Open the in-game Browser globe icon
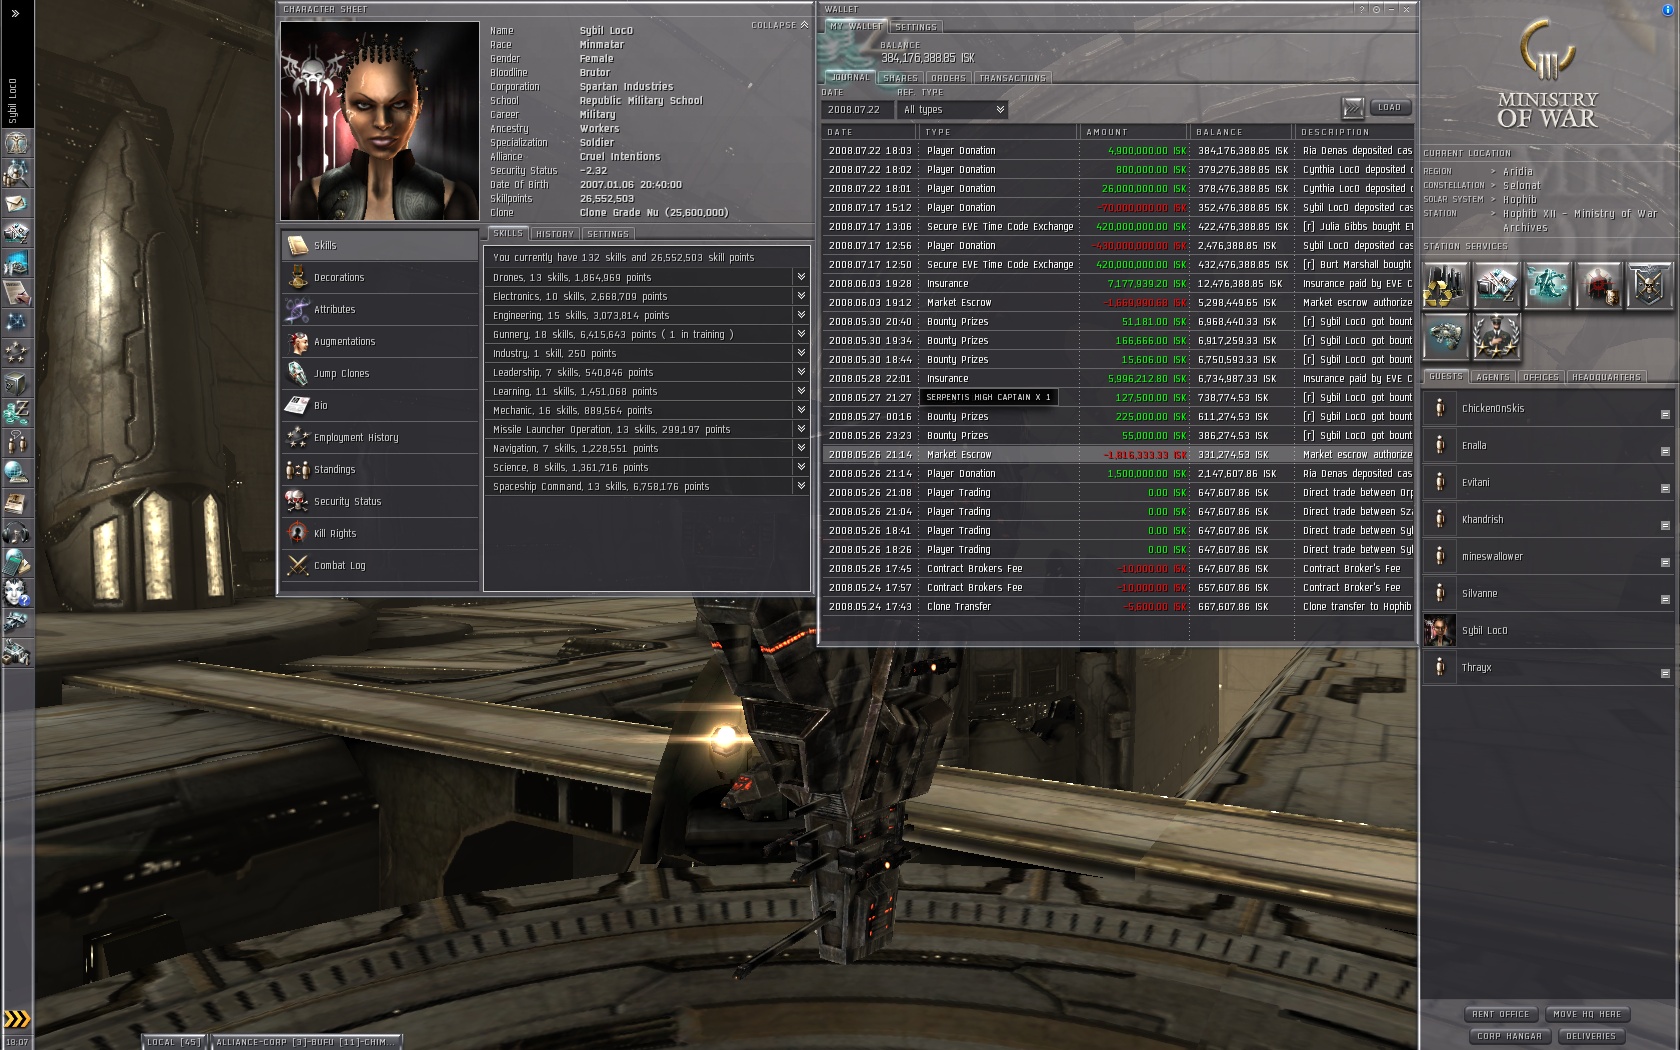The height and width of the screenshot is (1050, 1680). pos(17,473)
